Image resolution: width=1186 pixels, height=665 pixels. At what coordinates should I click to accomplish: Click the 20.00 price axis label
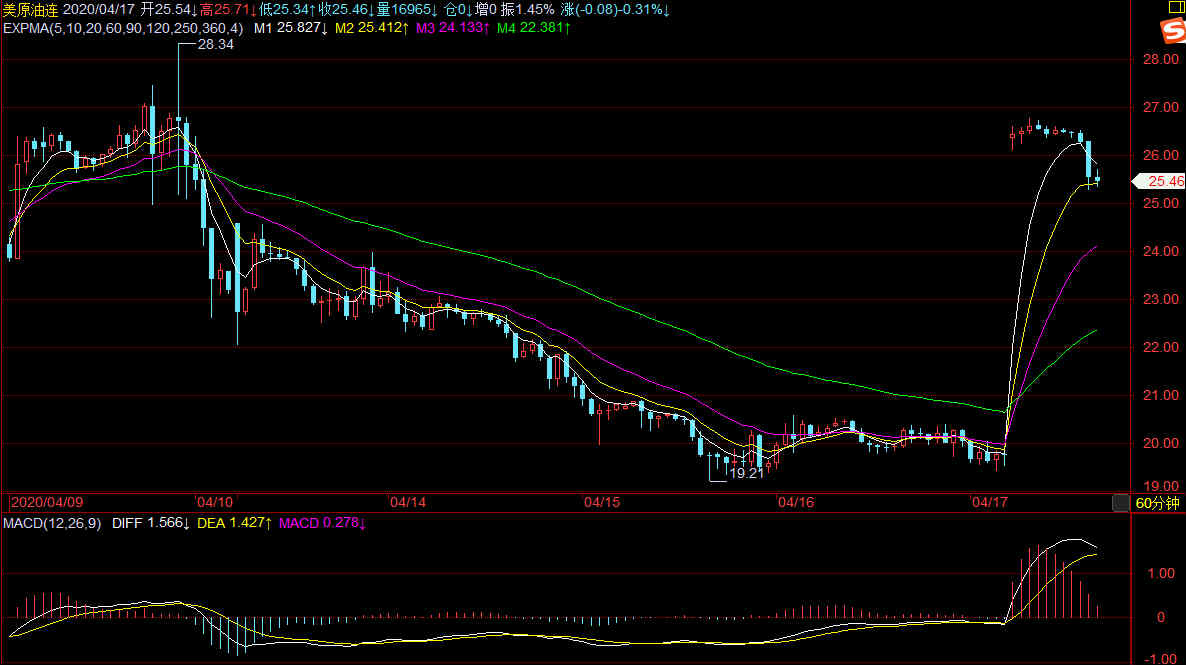click(1160, 443)
